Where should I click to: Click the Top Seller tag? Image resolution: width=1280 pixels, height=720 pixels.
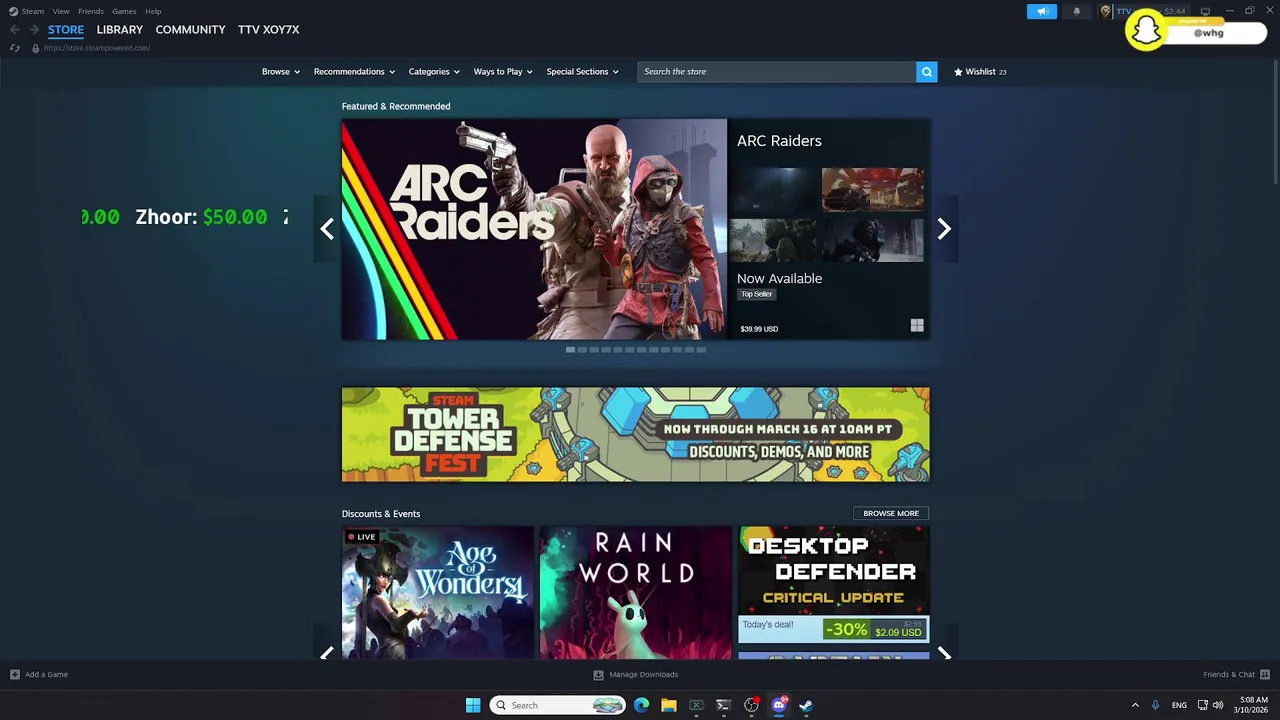click(757, 294)
